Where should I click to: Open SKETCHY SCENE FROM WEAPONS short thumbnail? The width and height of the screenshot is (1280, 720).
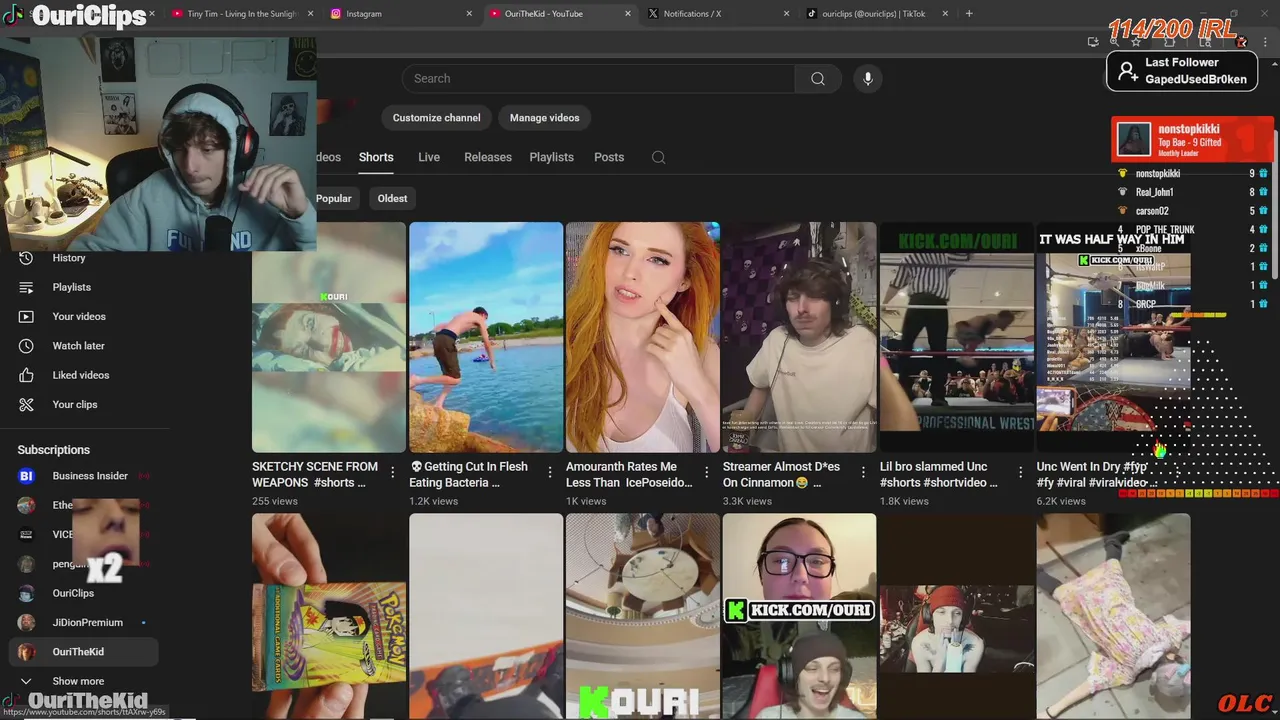tap(329, 337)
